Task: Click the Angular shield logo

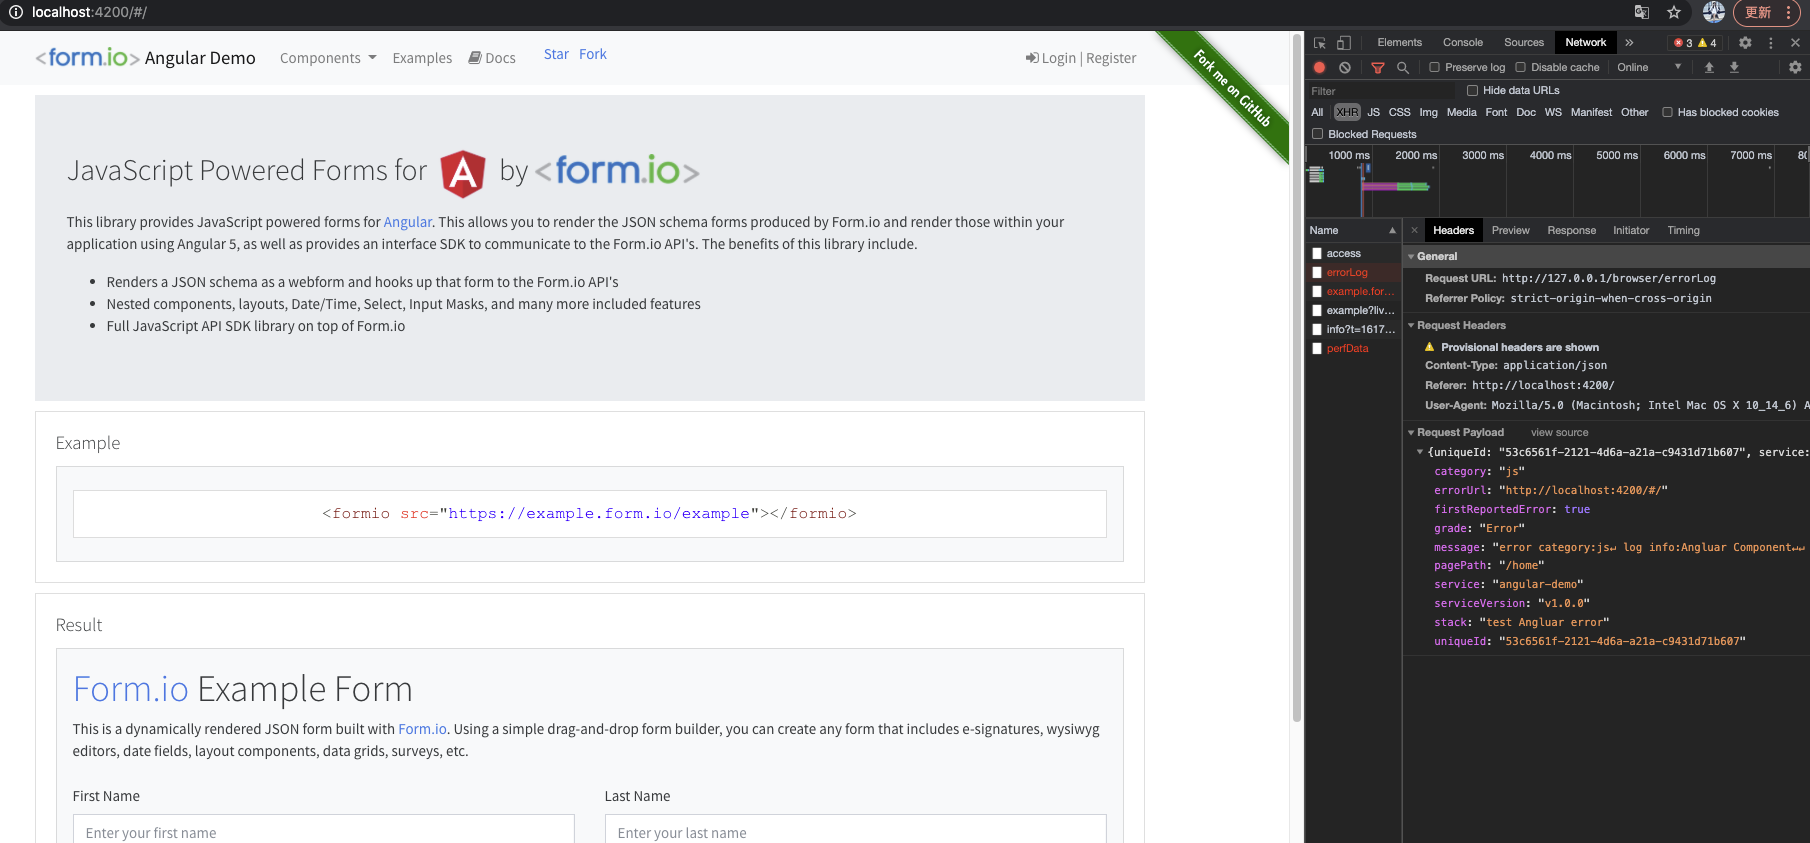Action: click(x=463, y=174)
